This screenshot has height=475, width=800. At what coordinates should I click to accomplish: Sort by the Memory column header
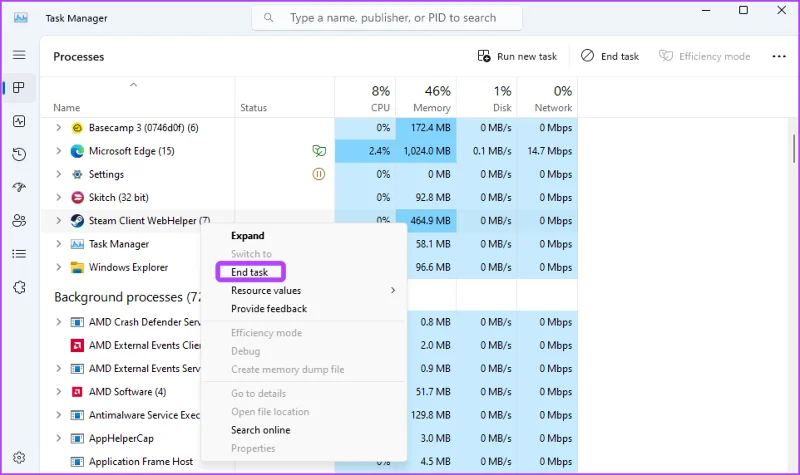click(426, 97)
